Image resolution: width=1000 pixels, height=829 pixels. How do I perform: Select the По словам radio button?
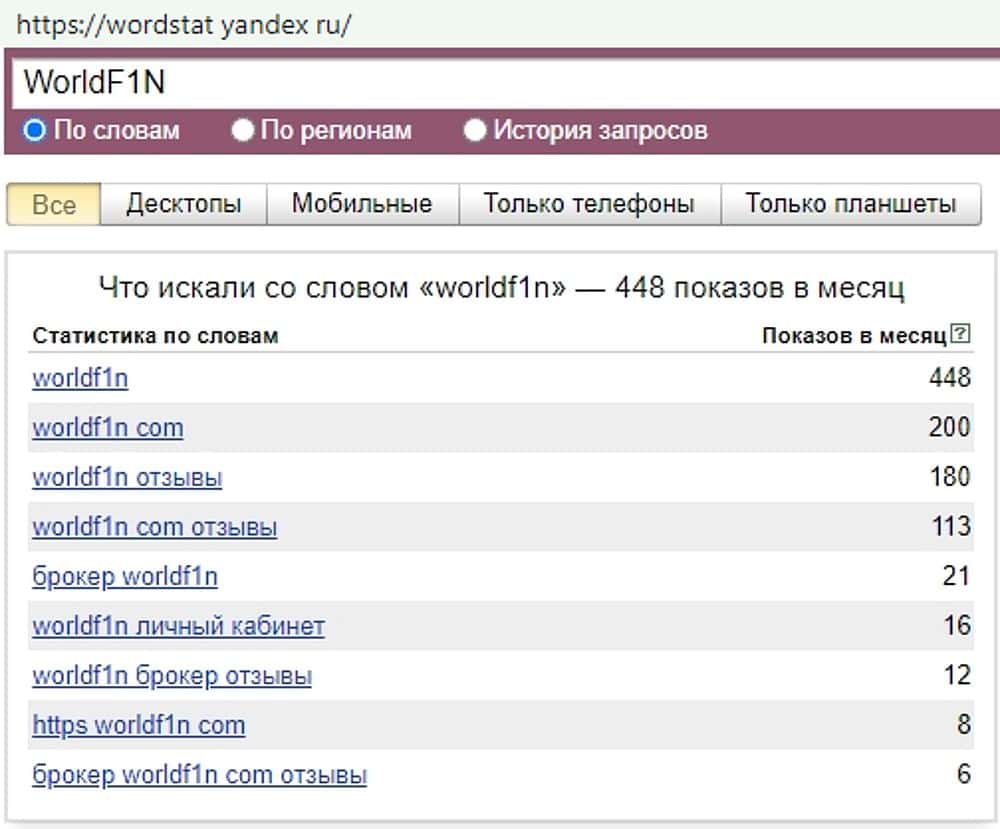tap(34, 130)
